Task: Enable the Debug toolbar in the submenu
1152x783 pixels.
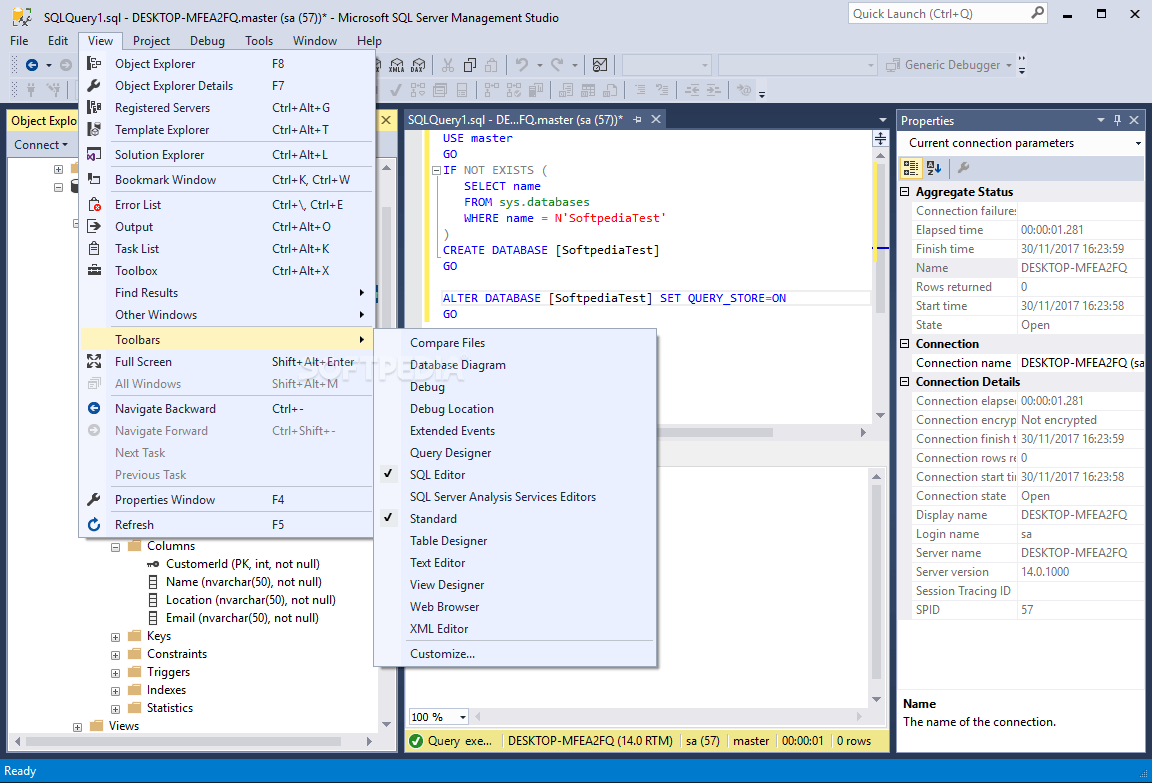Action: 427,387
